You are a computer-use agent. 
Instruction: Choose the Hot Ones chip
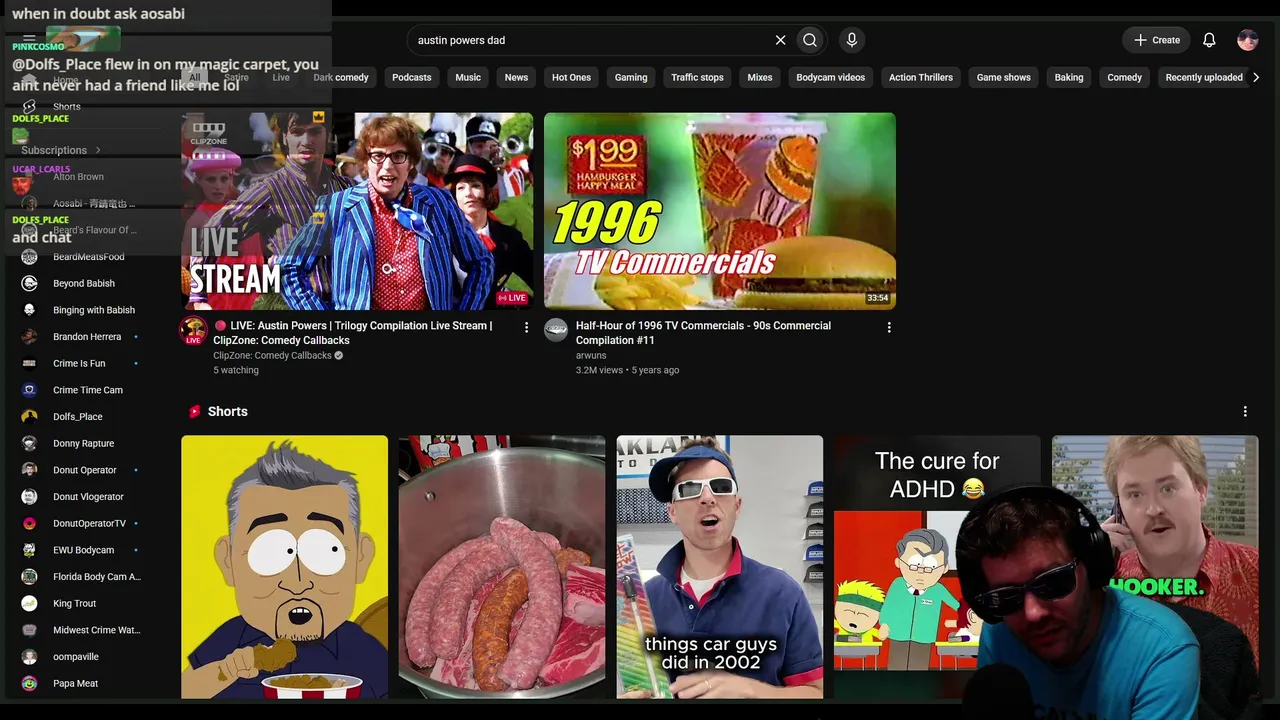click(x=571, y=77)
